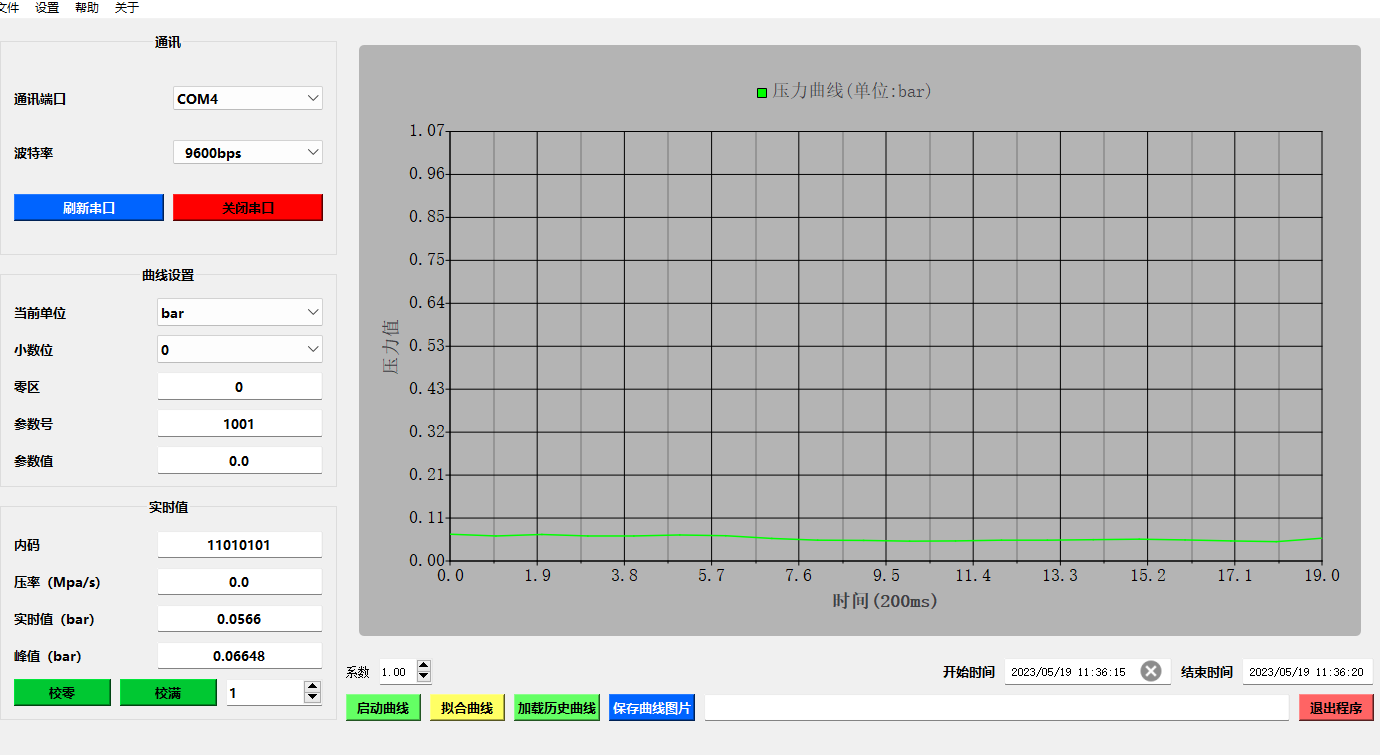Click the blue 刷新串口 button
The width and height of the screenshot is (1380, 755).
pos(89,208)
